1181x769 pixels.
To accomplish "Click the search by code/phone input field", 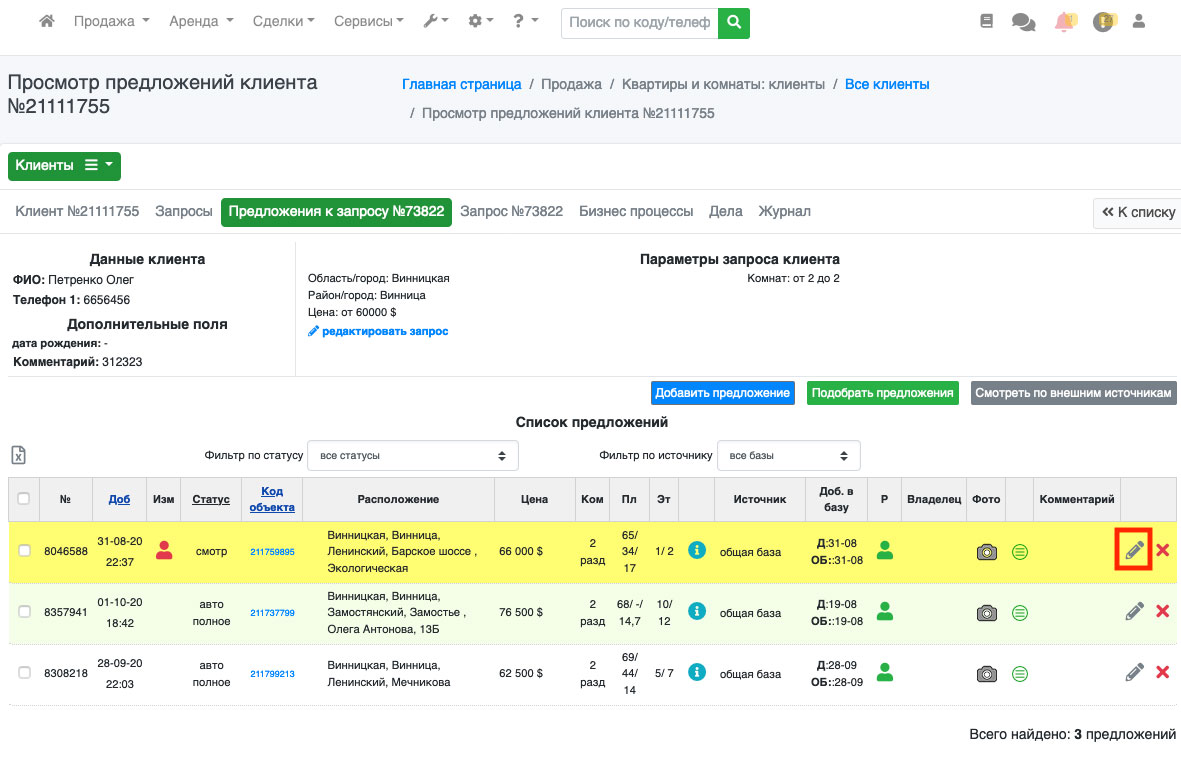I will 640,22.
